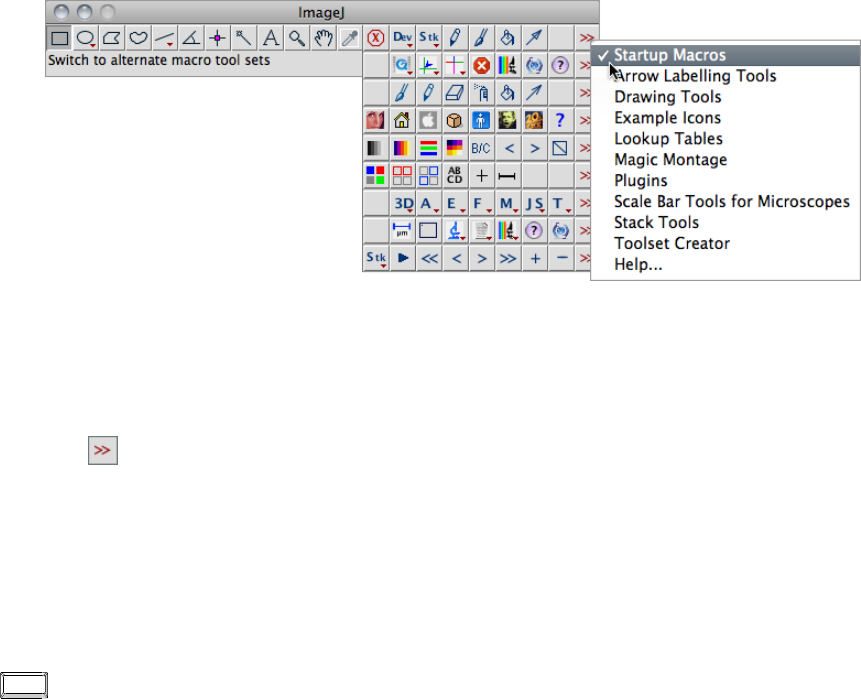Open the Dev menu tool dropdown
Viewport: 861px width, 699px height.
402,38
